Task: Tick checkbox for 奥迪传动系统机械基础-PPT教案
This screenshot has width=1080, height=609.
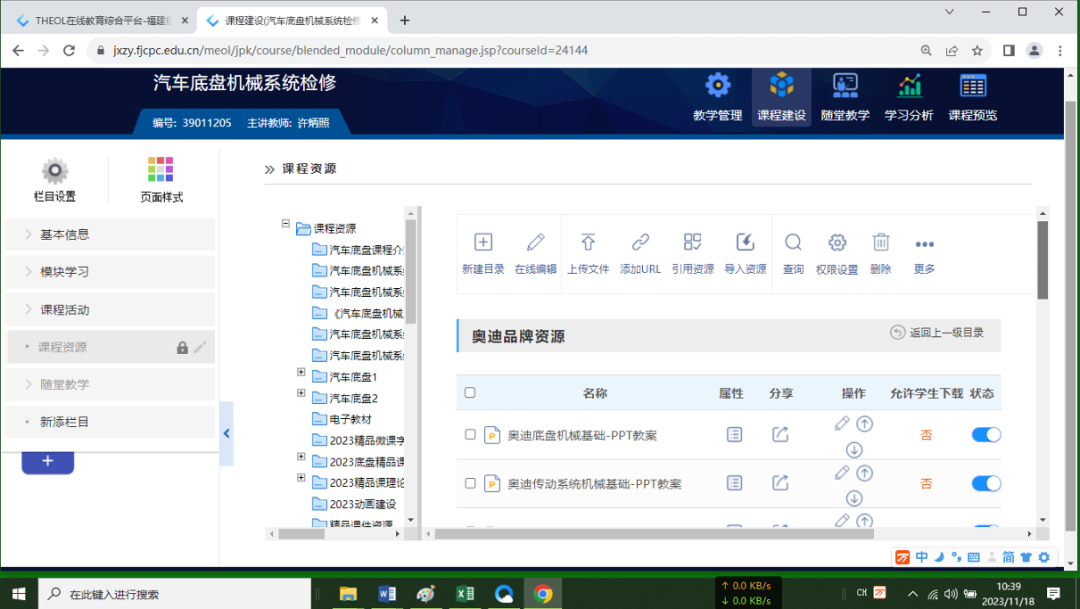Action: (470, 484)
